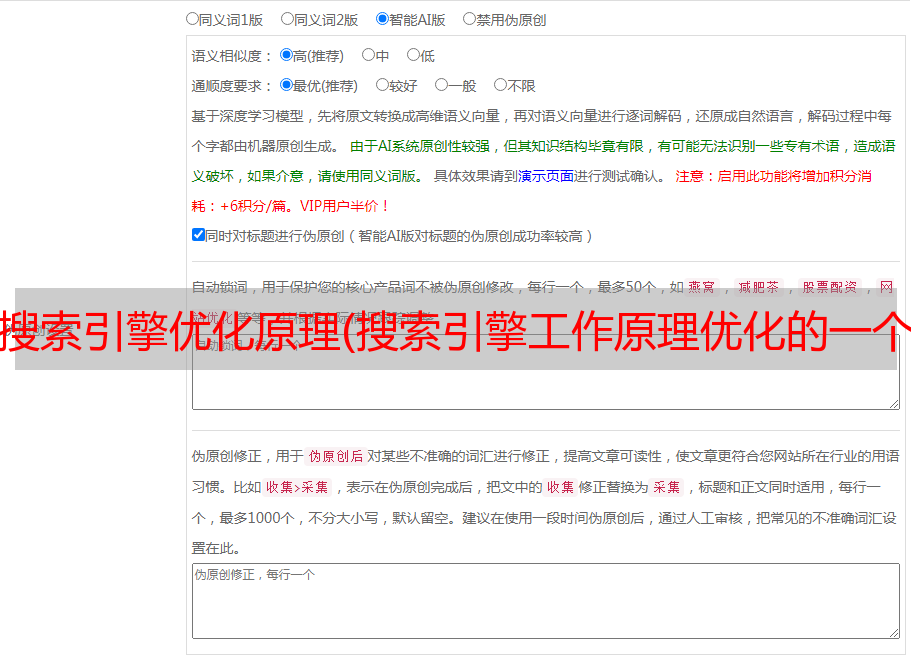Image resolution: width=911 pixels, height=658 pixels.
Task: Click into the 伪原创修正 text area
Action: click(x=546, y=601)
